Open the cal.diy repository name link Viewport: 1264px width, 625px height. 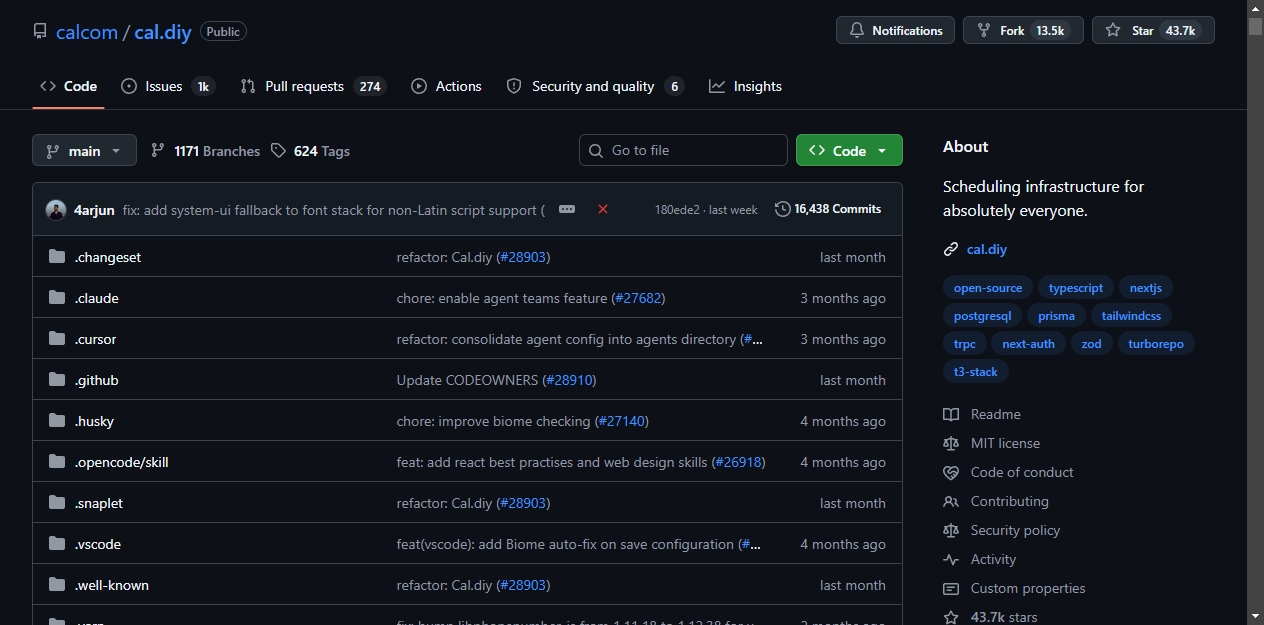tap(163, 32)
